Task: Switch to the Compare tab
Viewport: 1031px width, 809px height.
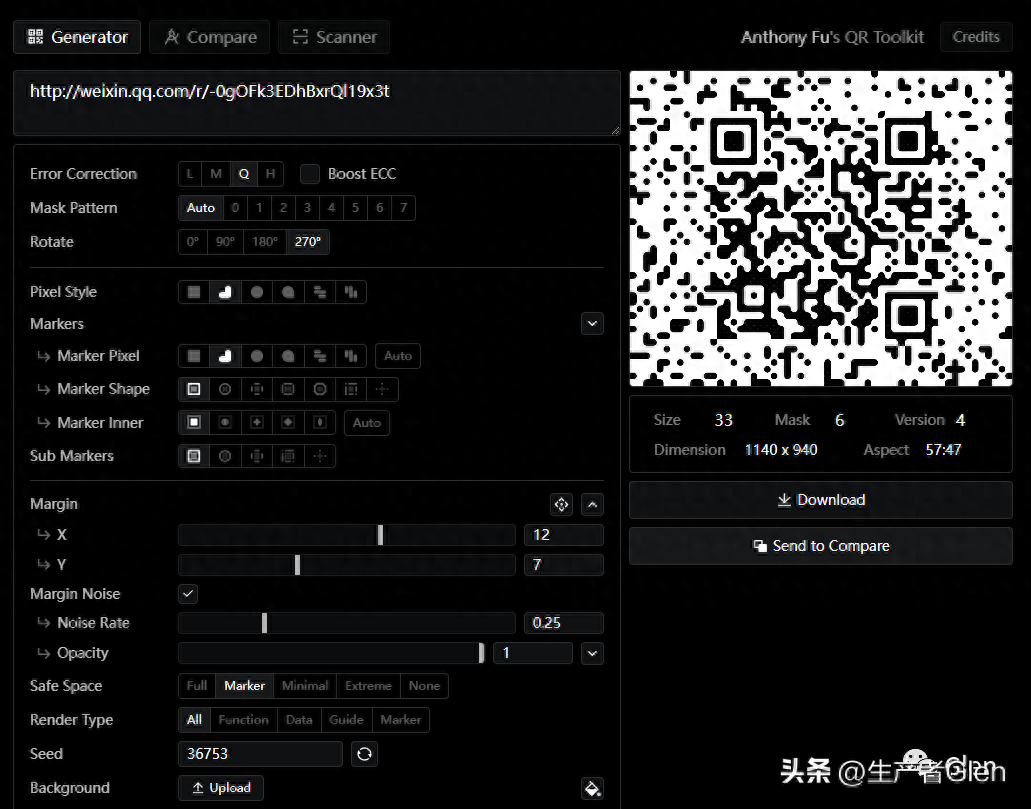Action: click(x=210, y=37)
